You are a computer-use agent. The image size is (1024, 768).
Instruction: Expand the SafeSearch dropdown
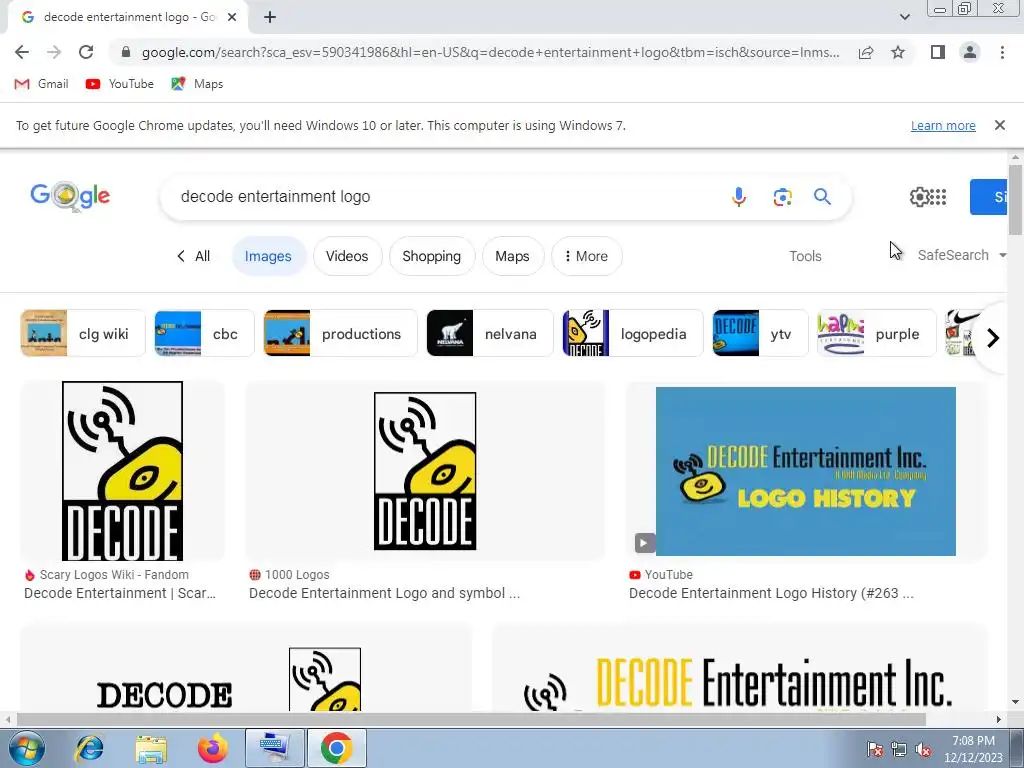coord(961,255)
